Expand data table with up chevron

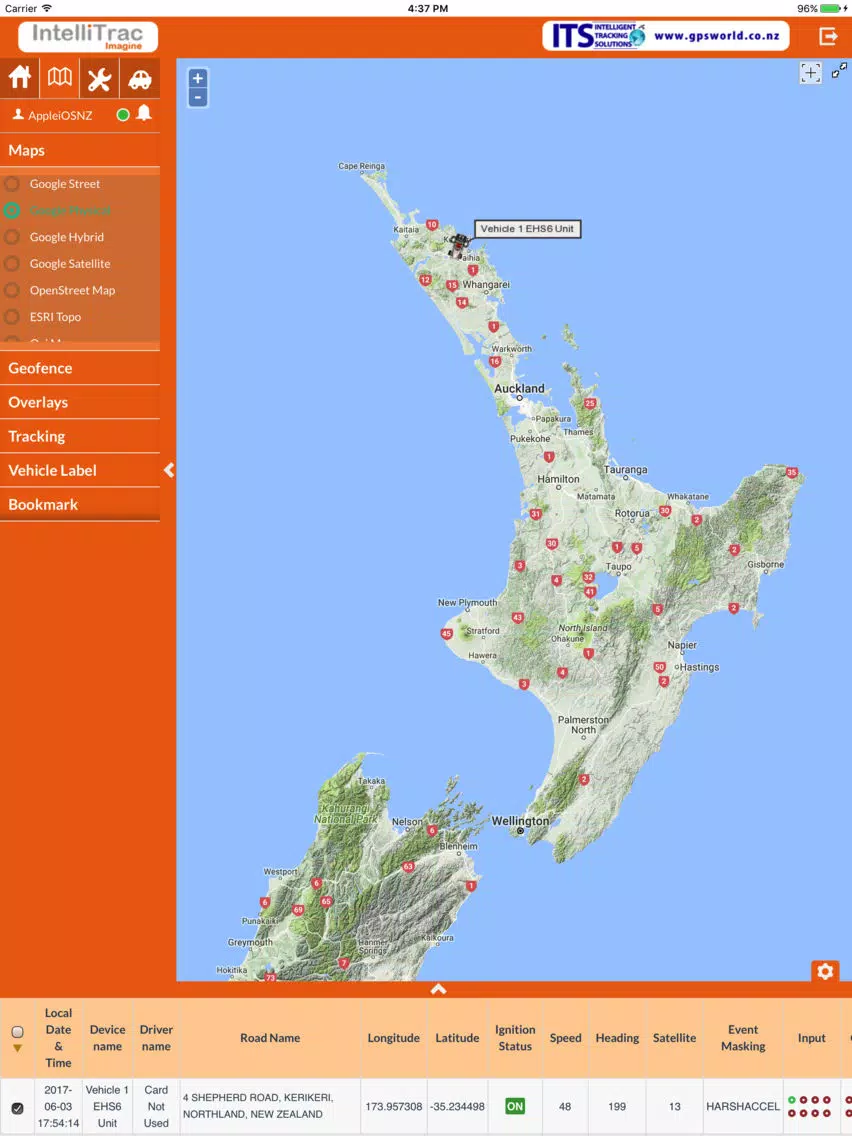[438, 989]
